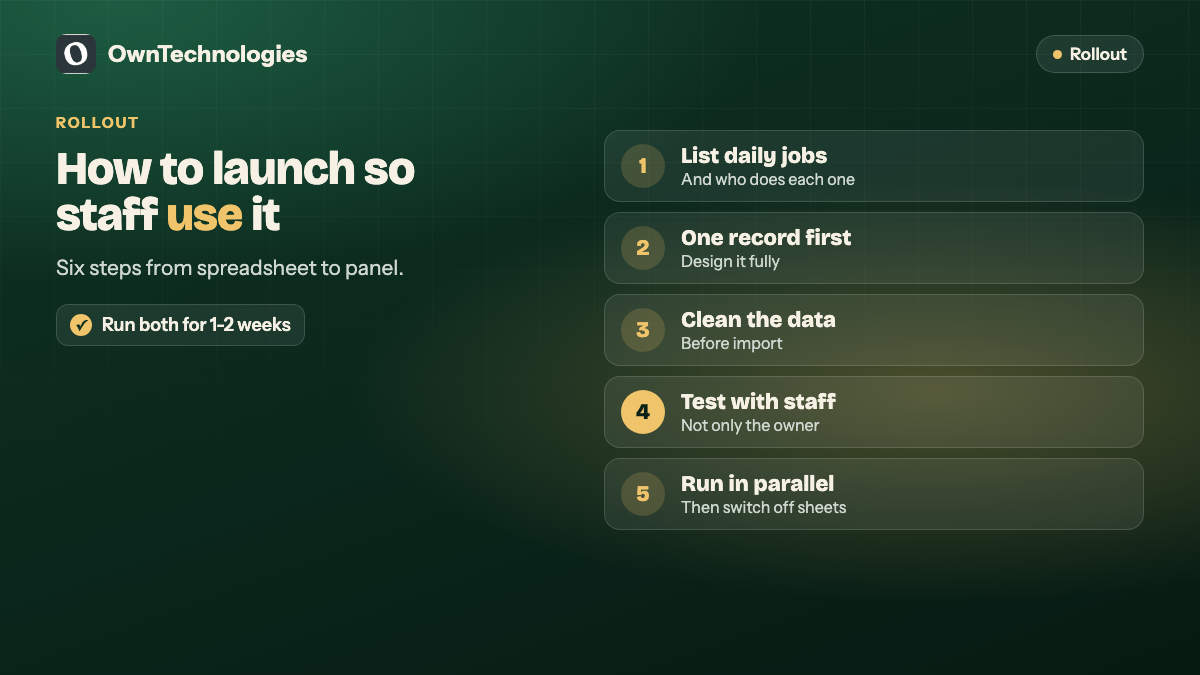This screenshot has width=1200, height=675.
Task: Click the 'Run both for 1-2 weeks' chip
Action: tap(180, 325)
